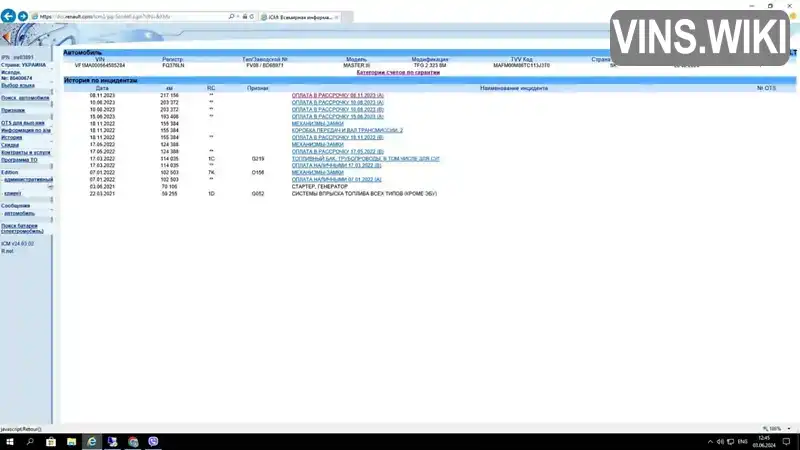Click the browser Forward arrow button
This screenshot has width=800, height=450.
coord(22,16)
